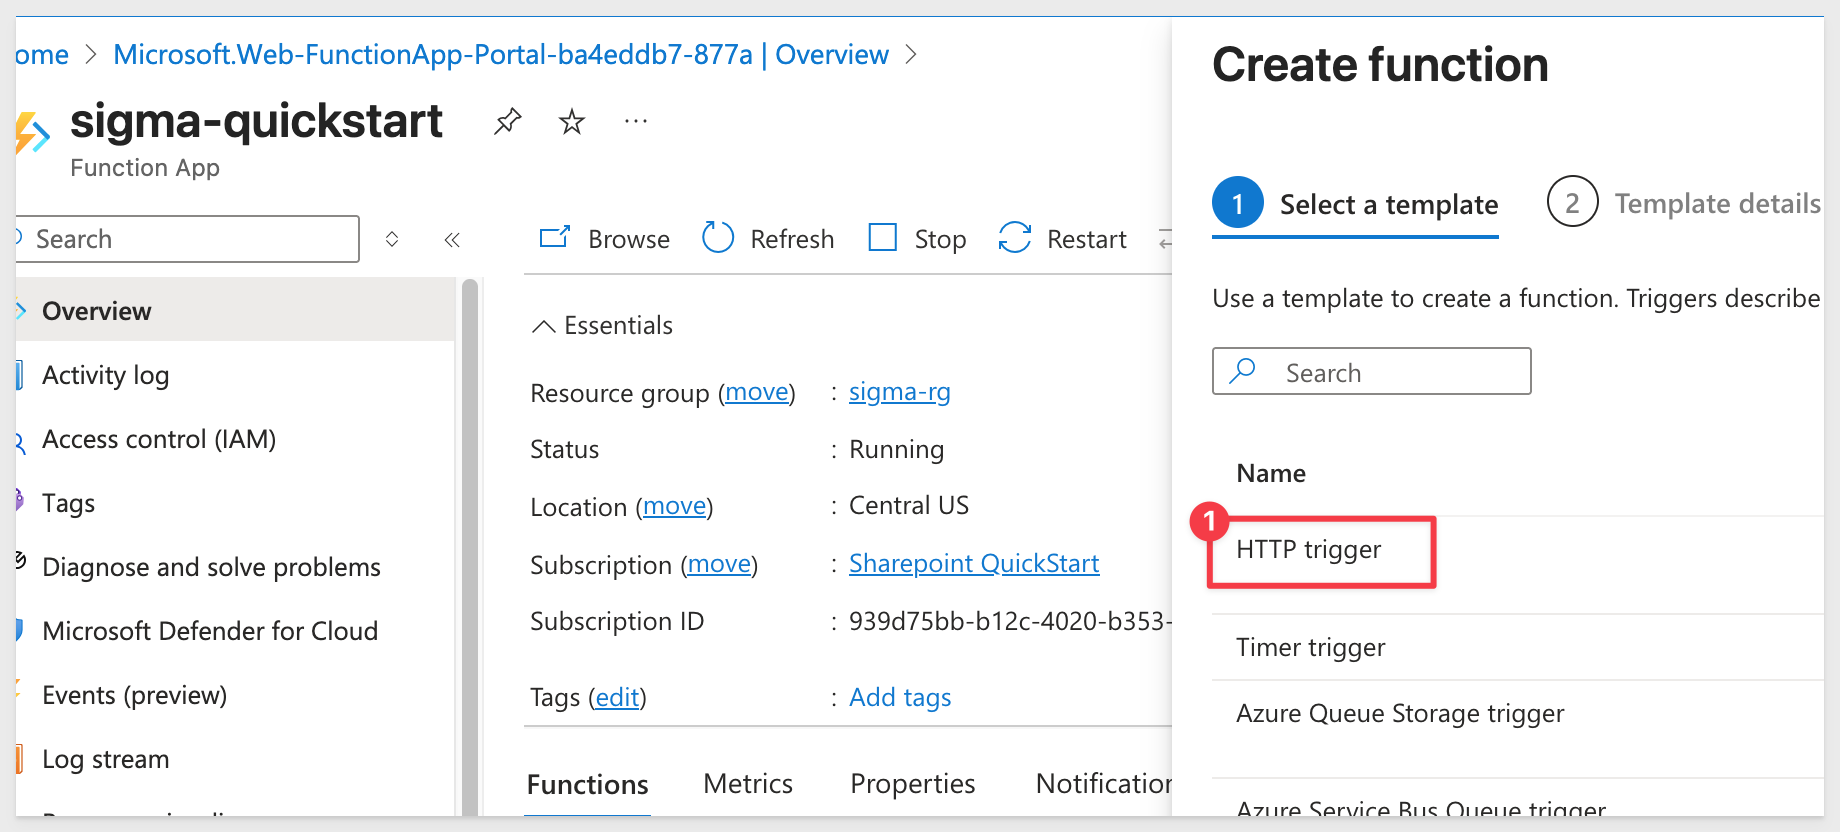Click the Refresh button label
The height and width of the screenshot is (832, 1840).
(x=792, y=239)
